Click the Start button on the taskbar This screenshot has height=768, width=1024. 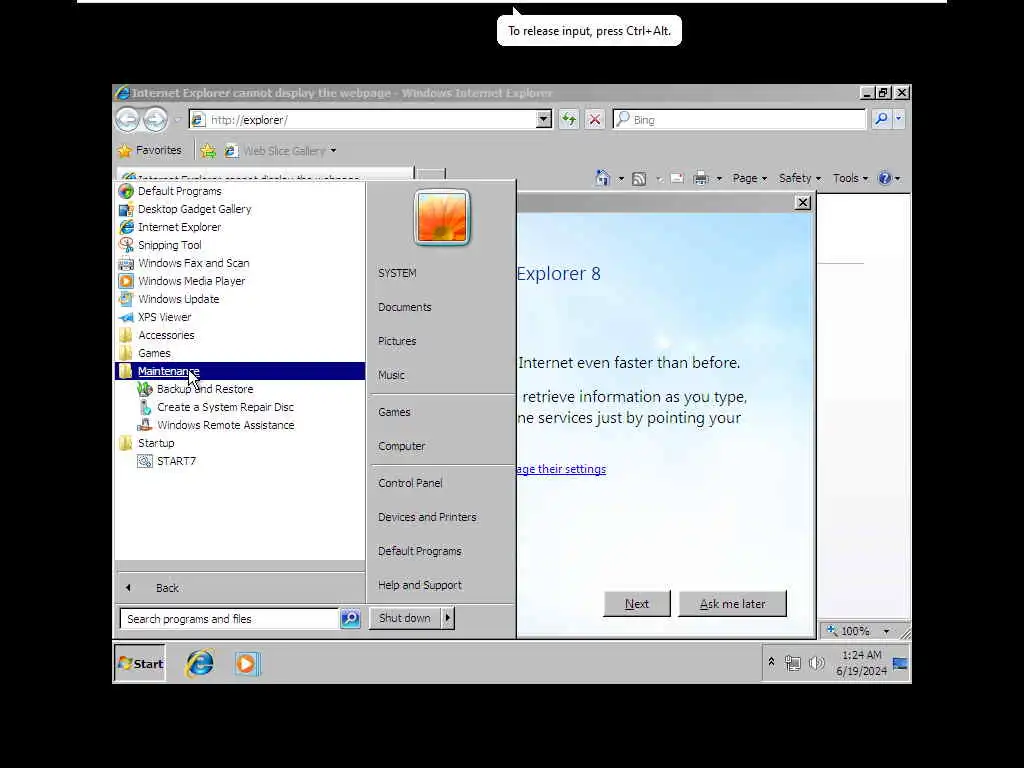coord(140,664)
